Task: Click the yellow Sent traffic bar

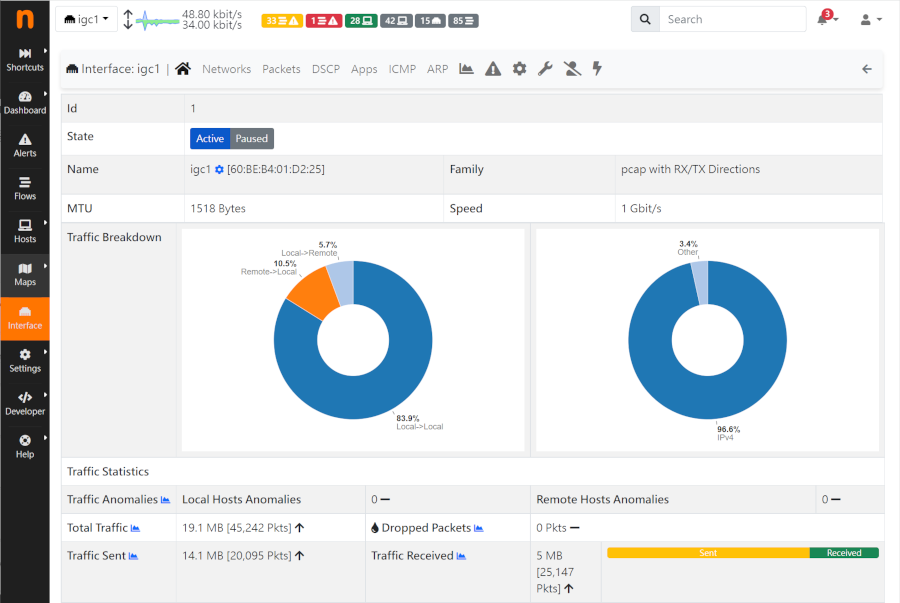Action: click(x=708, y=552)
